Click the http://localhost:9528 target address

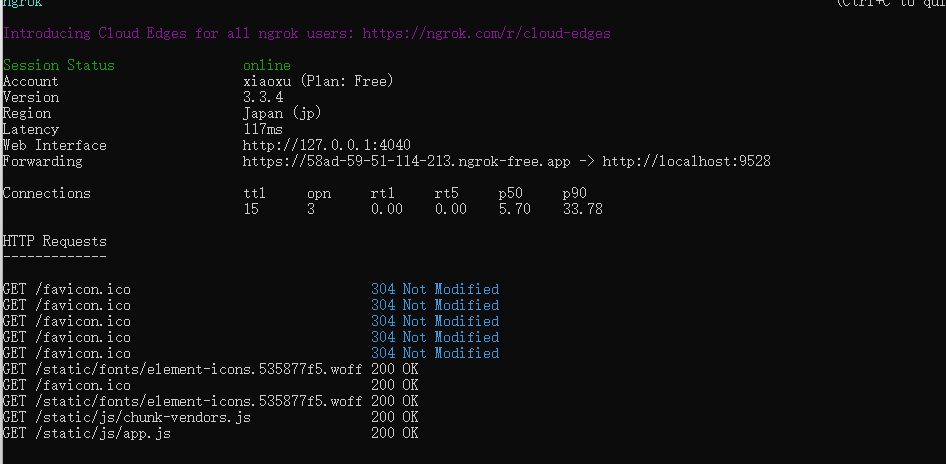(x=685, y=161)
